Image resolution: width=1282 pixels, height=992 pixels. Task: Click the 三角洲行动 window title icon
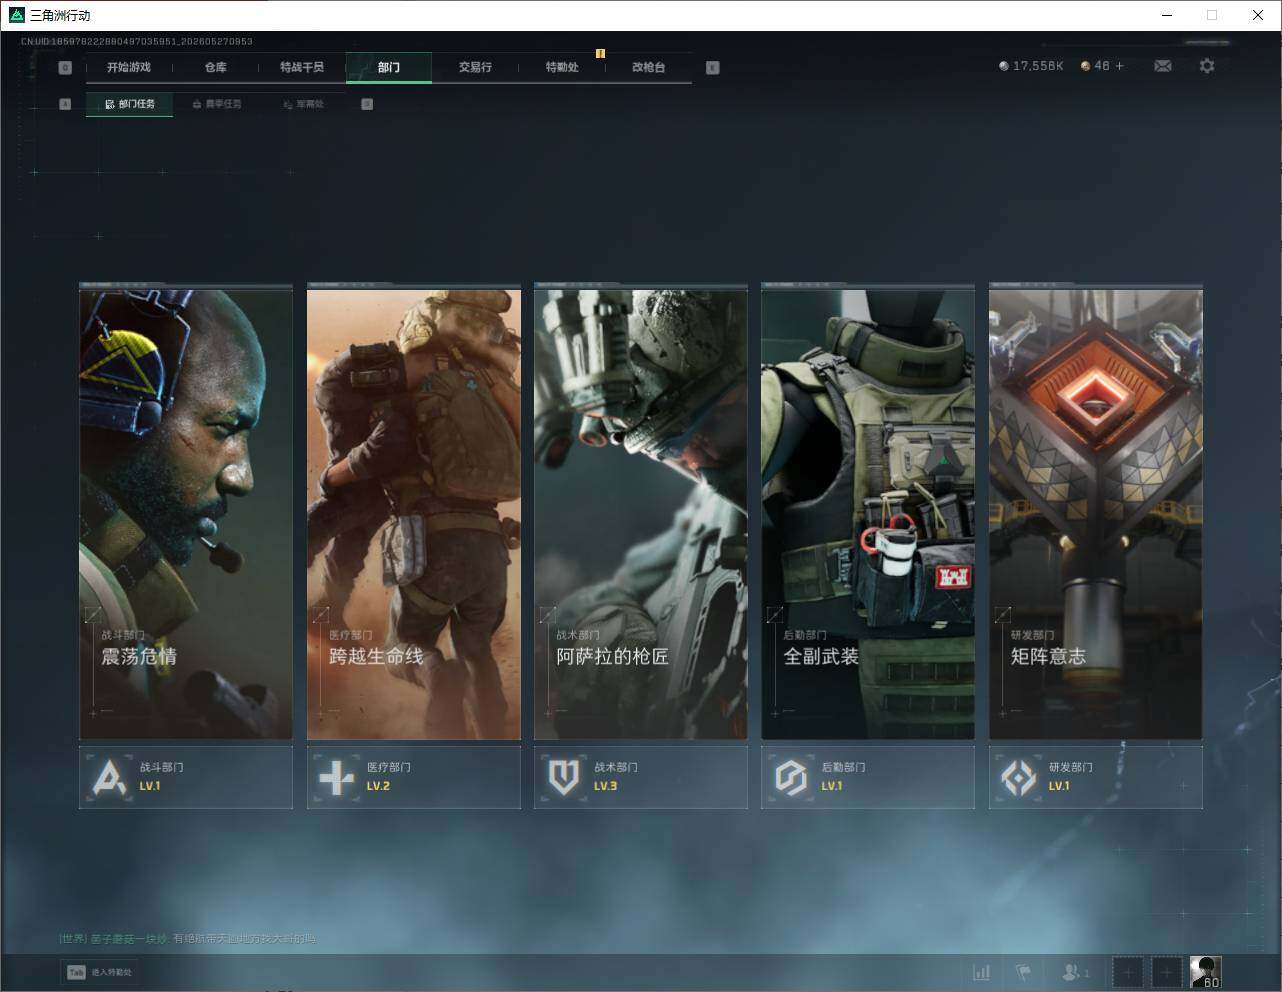16,15
